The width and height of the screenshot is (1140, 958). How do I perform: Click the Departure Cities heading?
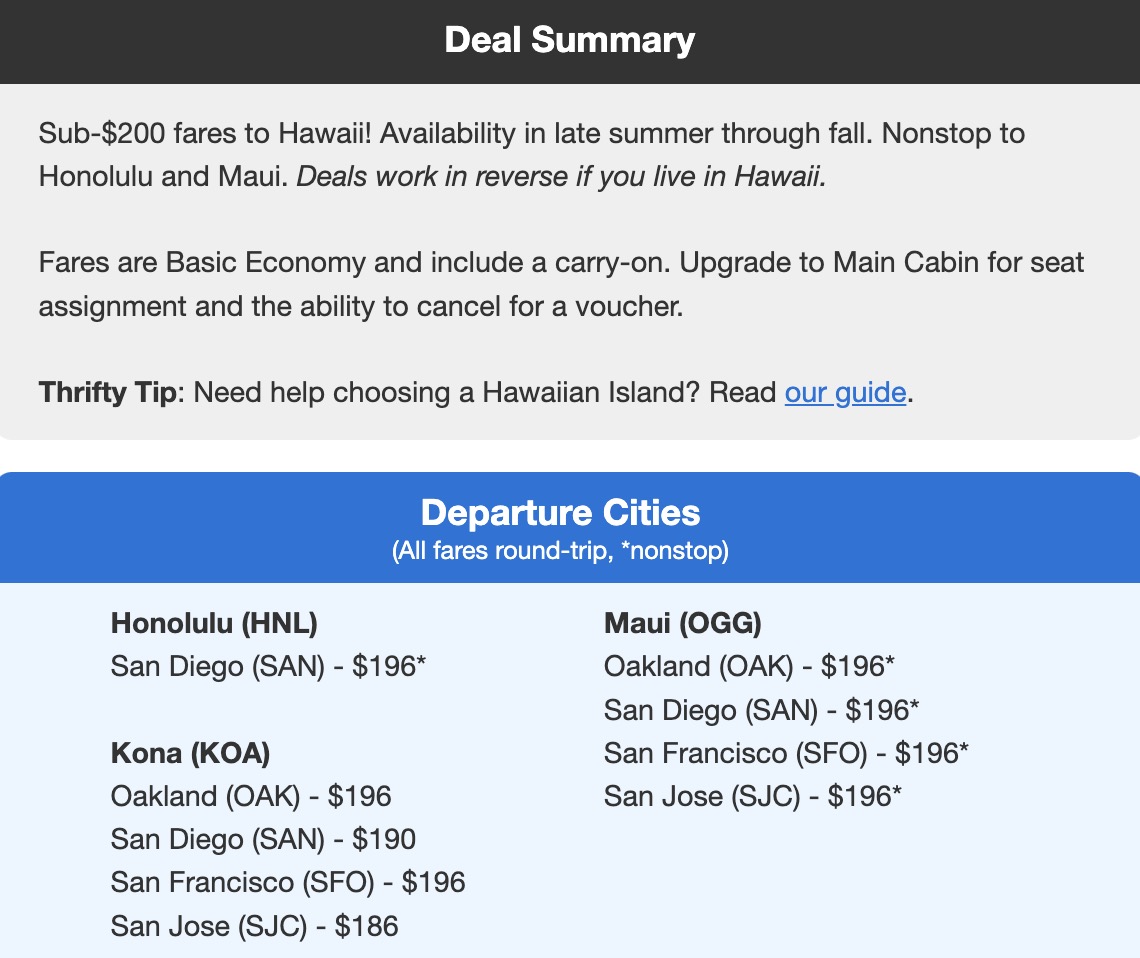tap(560, 512)
